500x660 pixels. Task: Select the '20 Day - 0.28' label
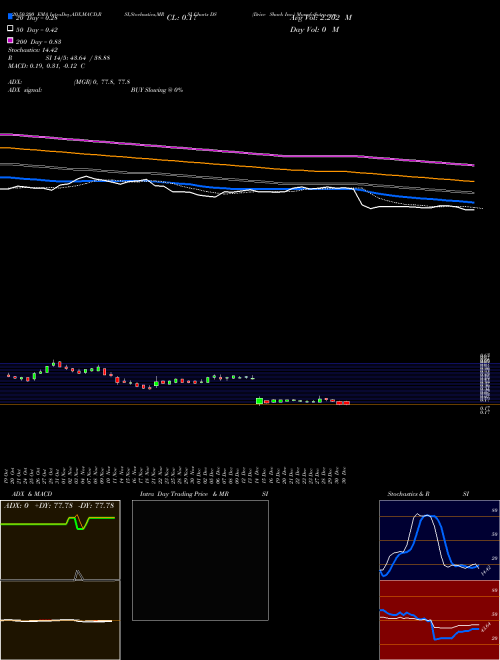click(37, 18)
